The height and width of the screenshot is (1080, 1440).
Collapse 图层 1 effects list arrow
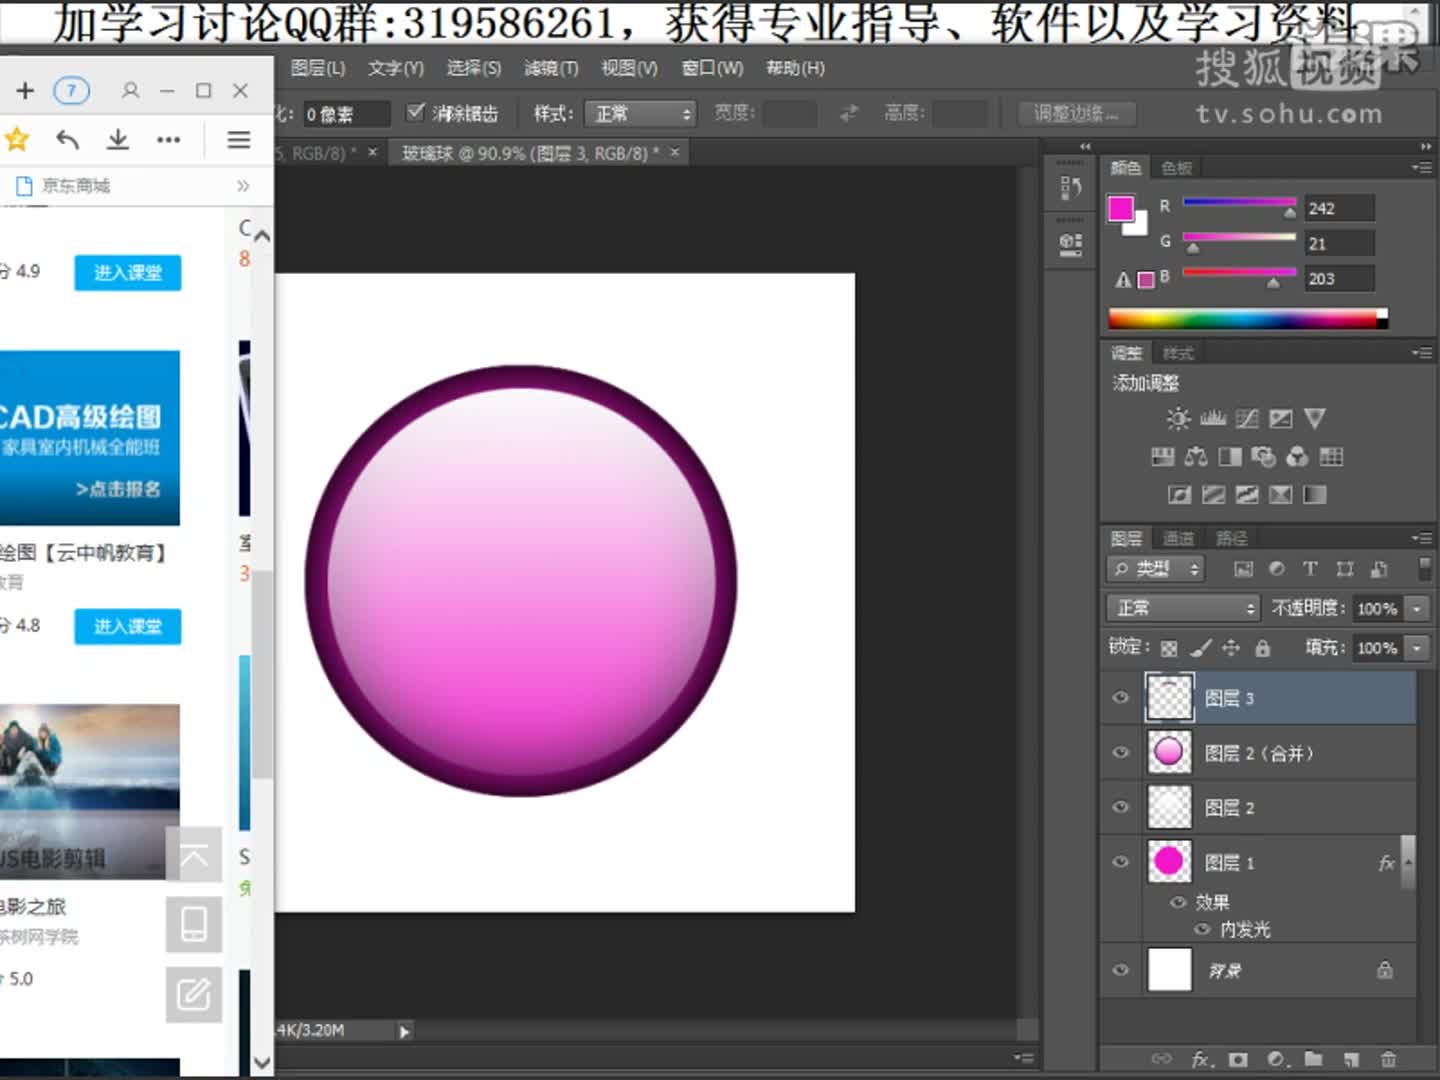tap(1408, 862)
